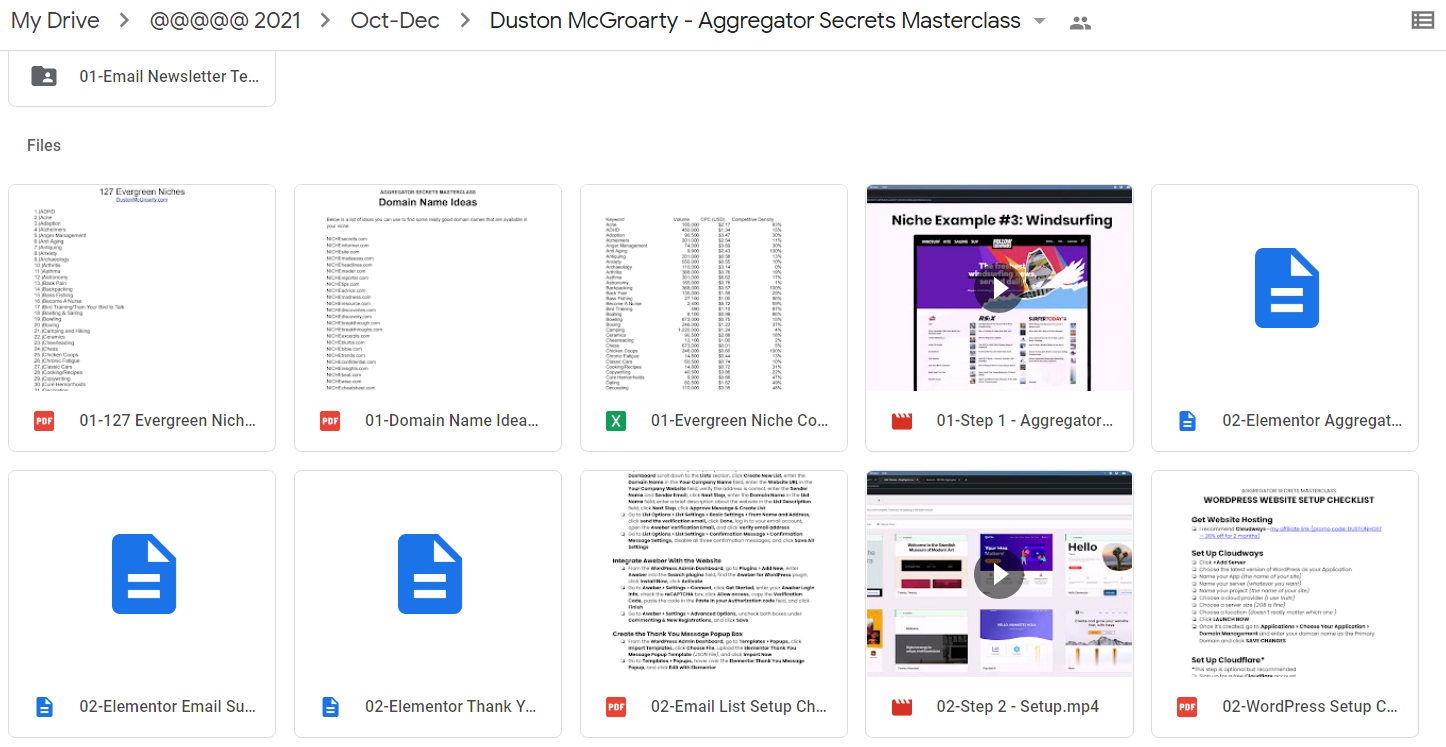Image resolution: width=1446 pixels, height=747 pixels.
Task: Select file name 01-Step 1 - Aggregator...
Action: [1025, 421]
